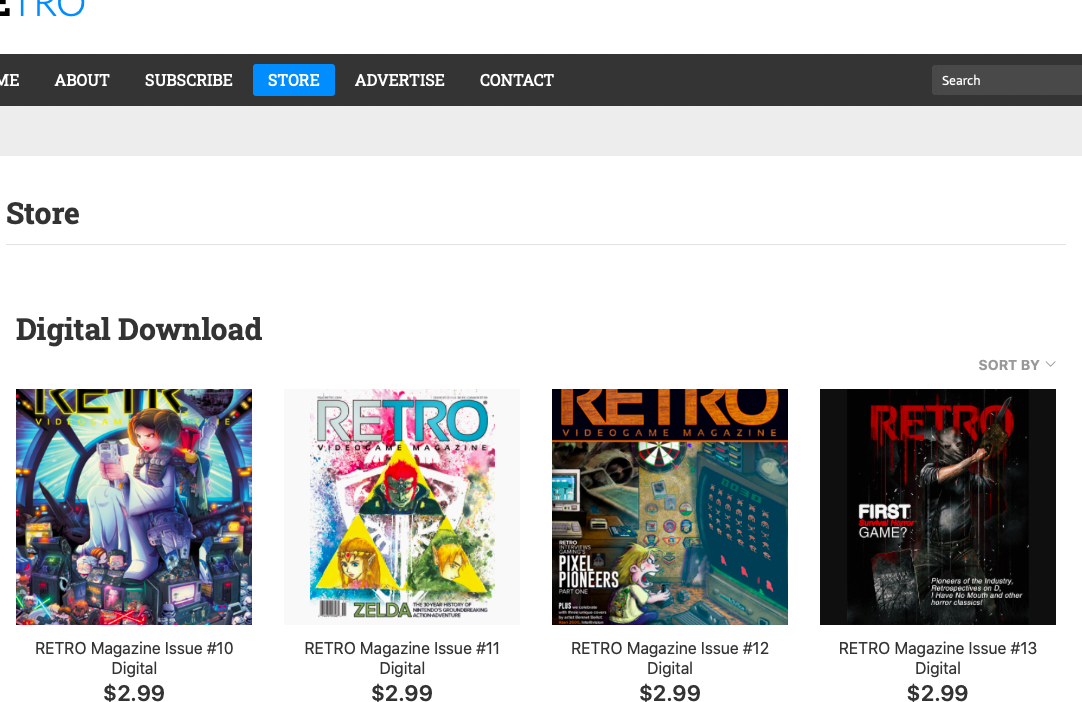Click the RETRO Magazine Issue #12 Digital title
1082x702 pixels.
[x=669, y=658]
